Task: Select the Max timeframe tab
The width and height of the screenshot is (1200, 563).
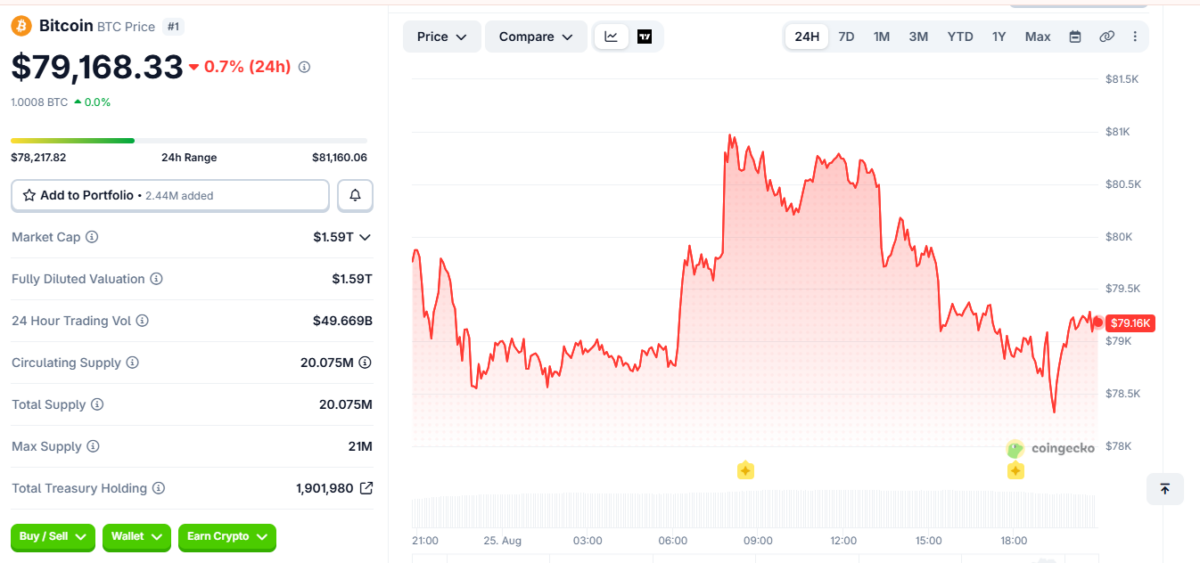Action: (x=1038, y=37)
